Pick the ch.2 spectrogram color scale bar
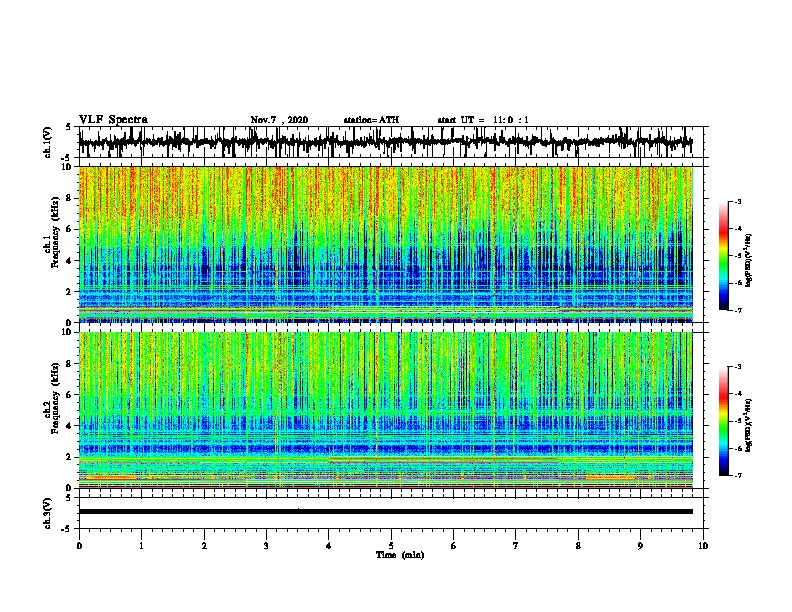Screen dimensions: 792x612 723,421
